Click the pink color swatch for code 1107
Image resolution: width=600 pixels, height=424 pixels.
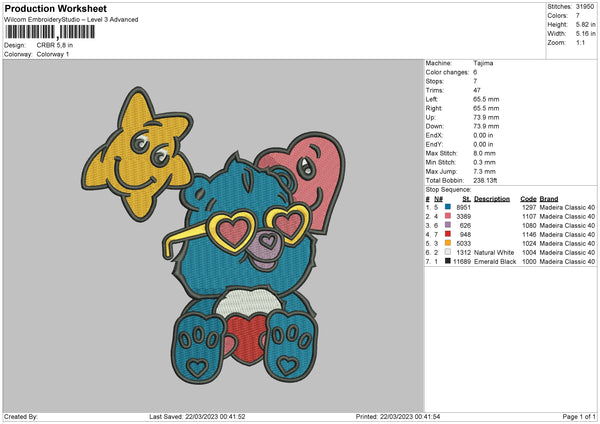click(448, 216)
